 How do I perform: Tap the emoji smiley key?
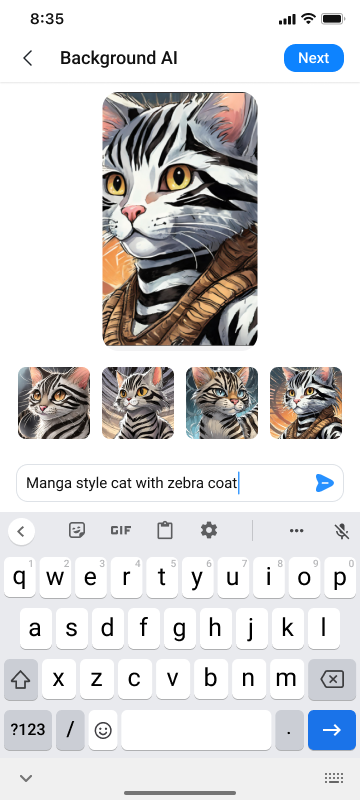(x=103, y=730)
